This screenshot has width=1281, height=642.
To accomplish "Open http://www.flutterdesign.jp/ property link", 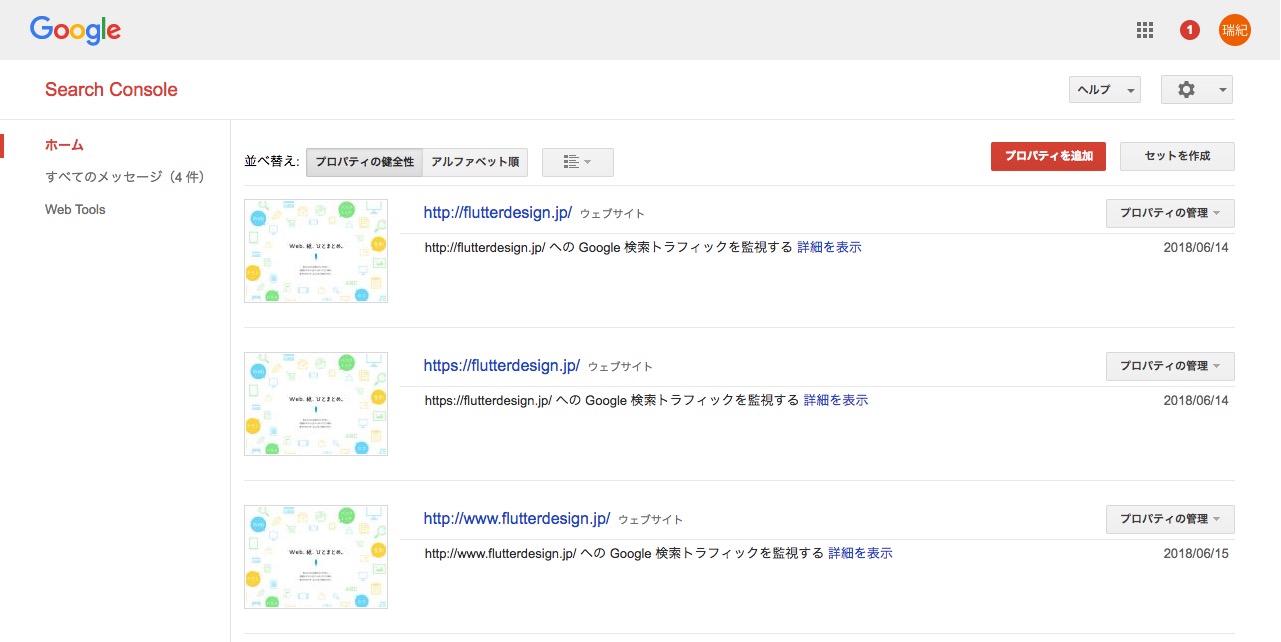I will 517,519.
